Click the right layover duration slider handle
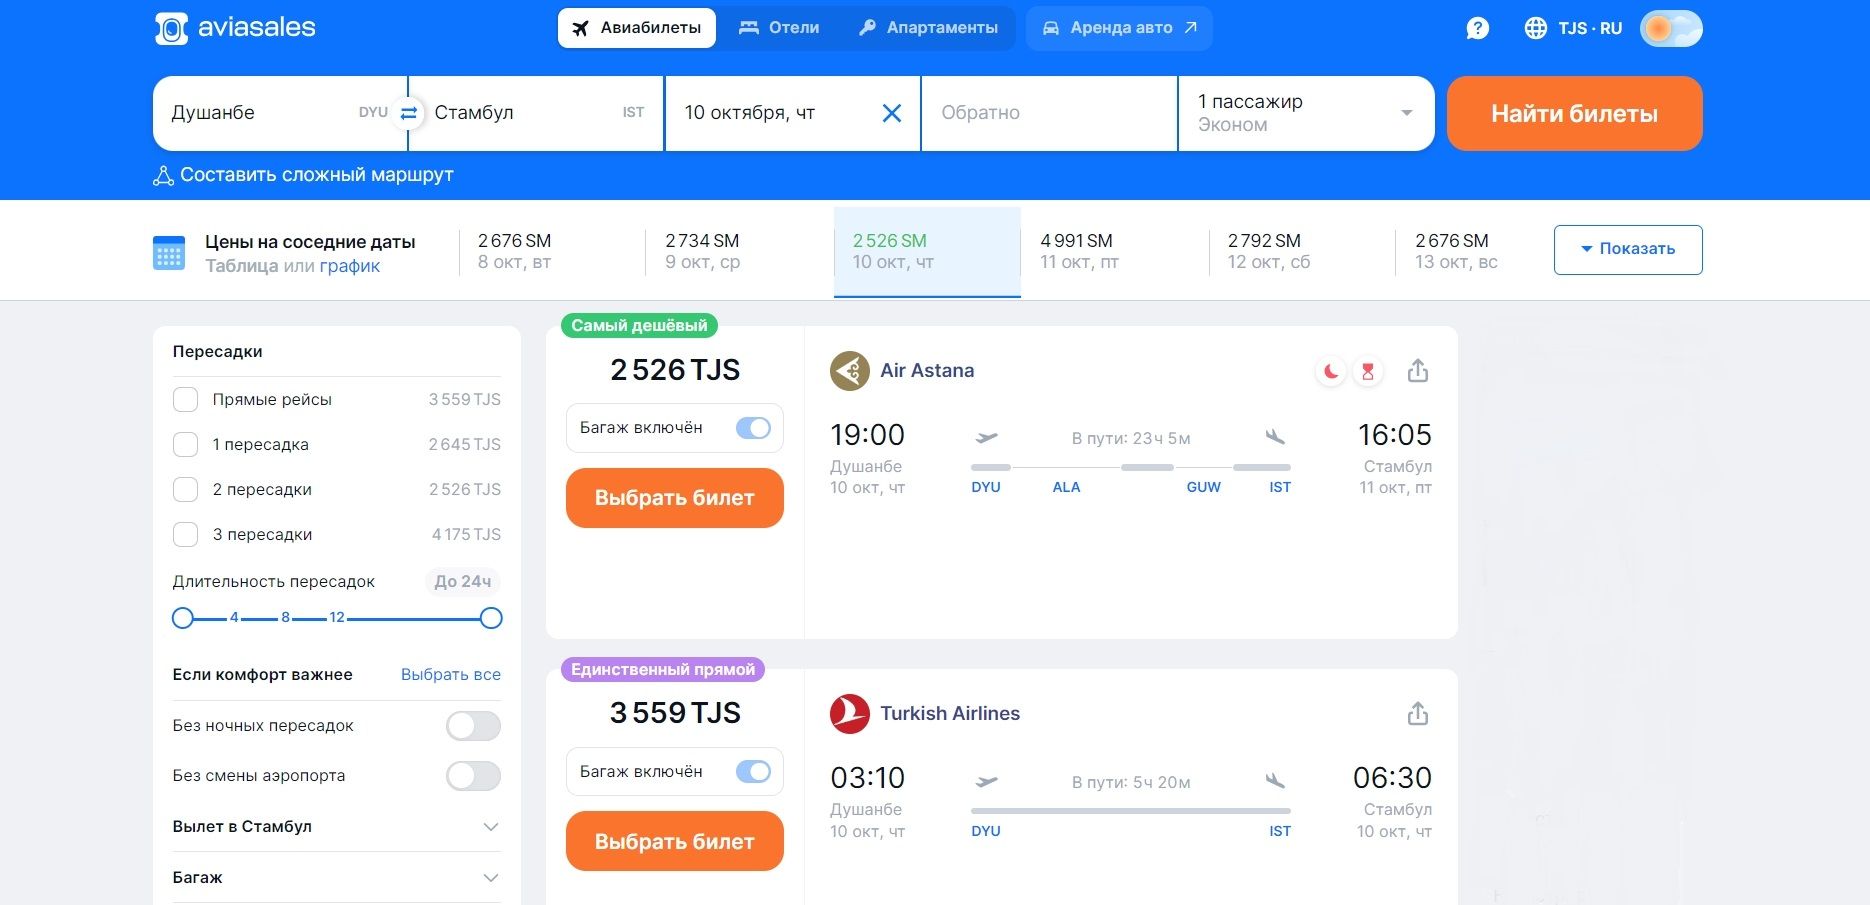The image size is (1870, 905). click(491, 618)
